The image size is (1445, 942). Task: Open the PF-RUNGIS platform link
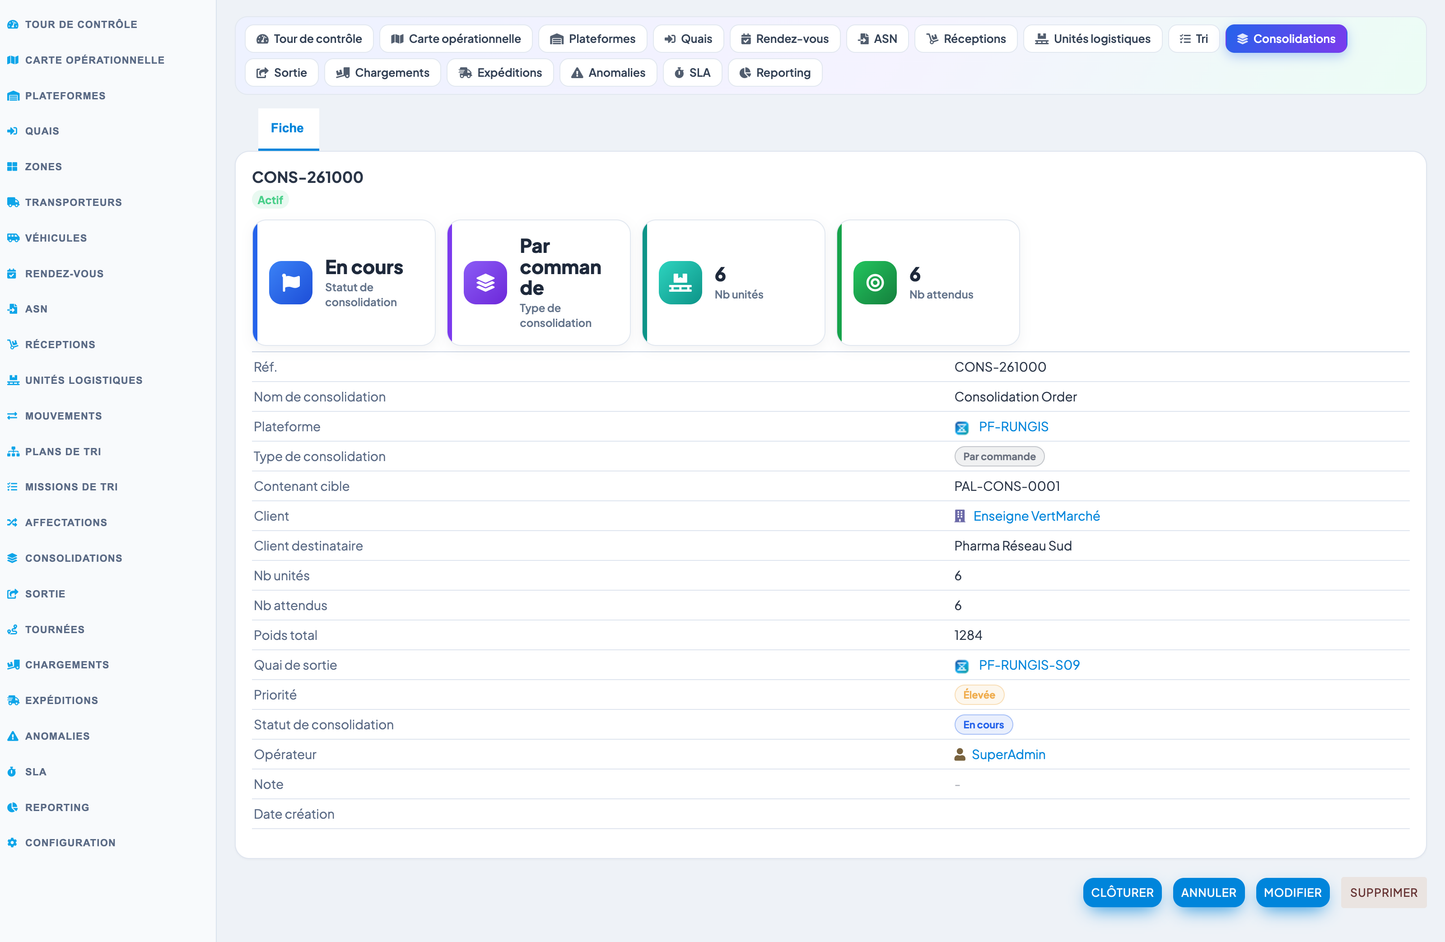click(1013, 427)
